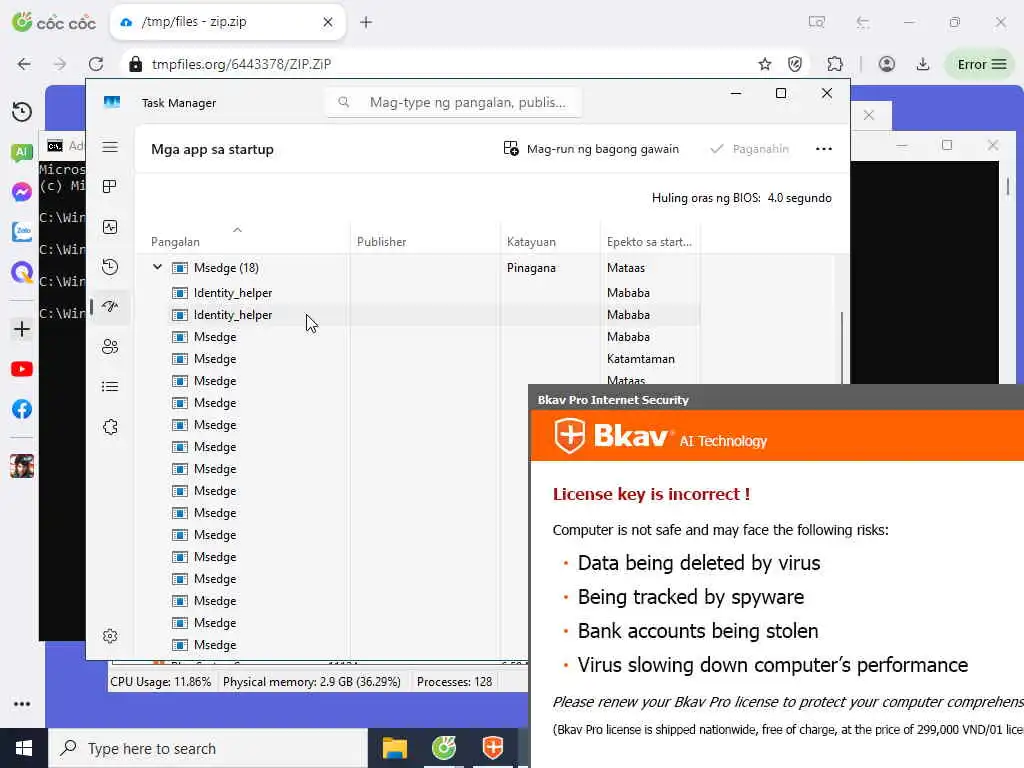Click the Pinagana status cell

[x=531, y=268]
